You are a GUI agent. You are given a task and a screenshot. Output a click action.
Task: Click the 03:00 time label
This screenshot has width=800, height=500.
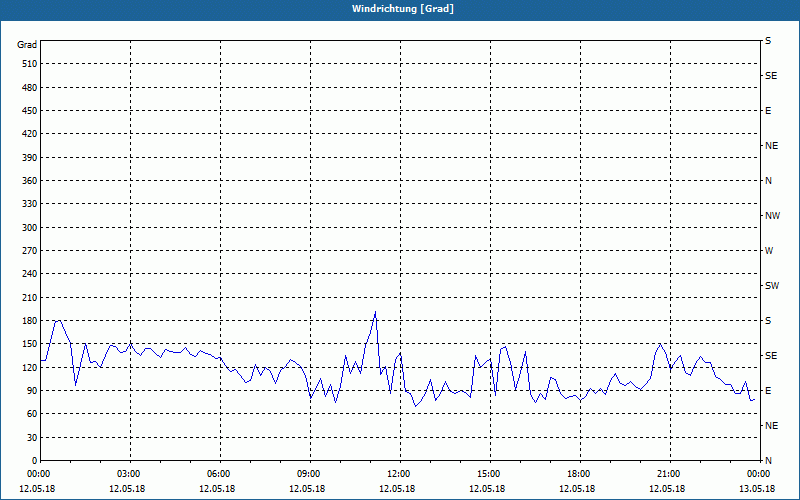pos(130,474)
